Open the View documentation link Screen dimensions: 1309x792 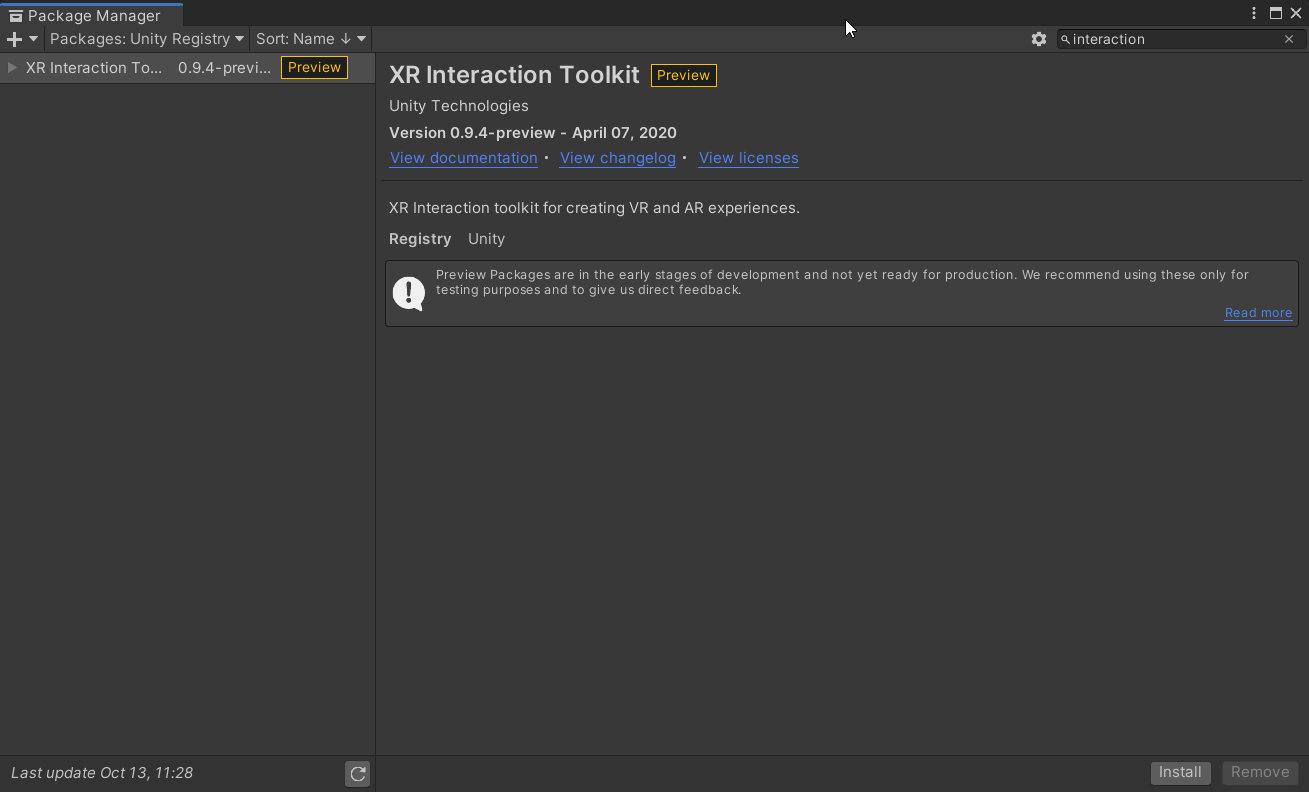pos(463,158)
